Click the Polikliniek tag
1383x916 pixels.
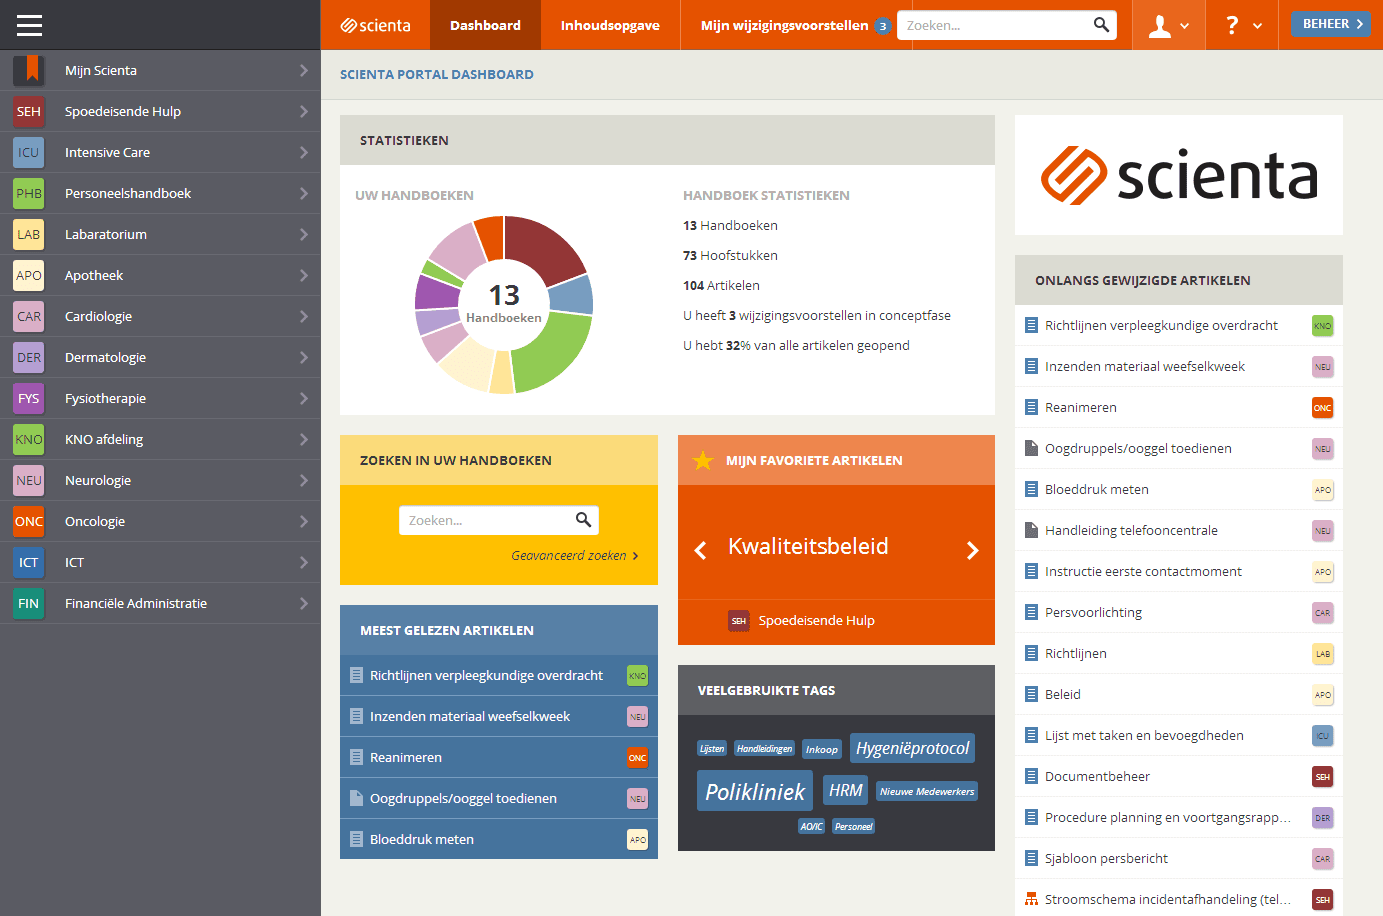(755, 791)
